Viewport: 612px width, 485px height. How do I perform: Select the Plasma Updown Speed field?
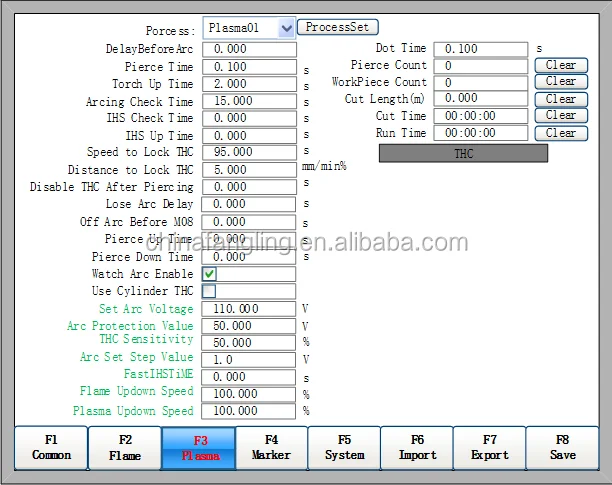(249, 411)
